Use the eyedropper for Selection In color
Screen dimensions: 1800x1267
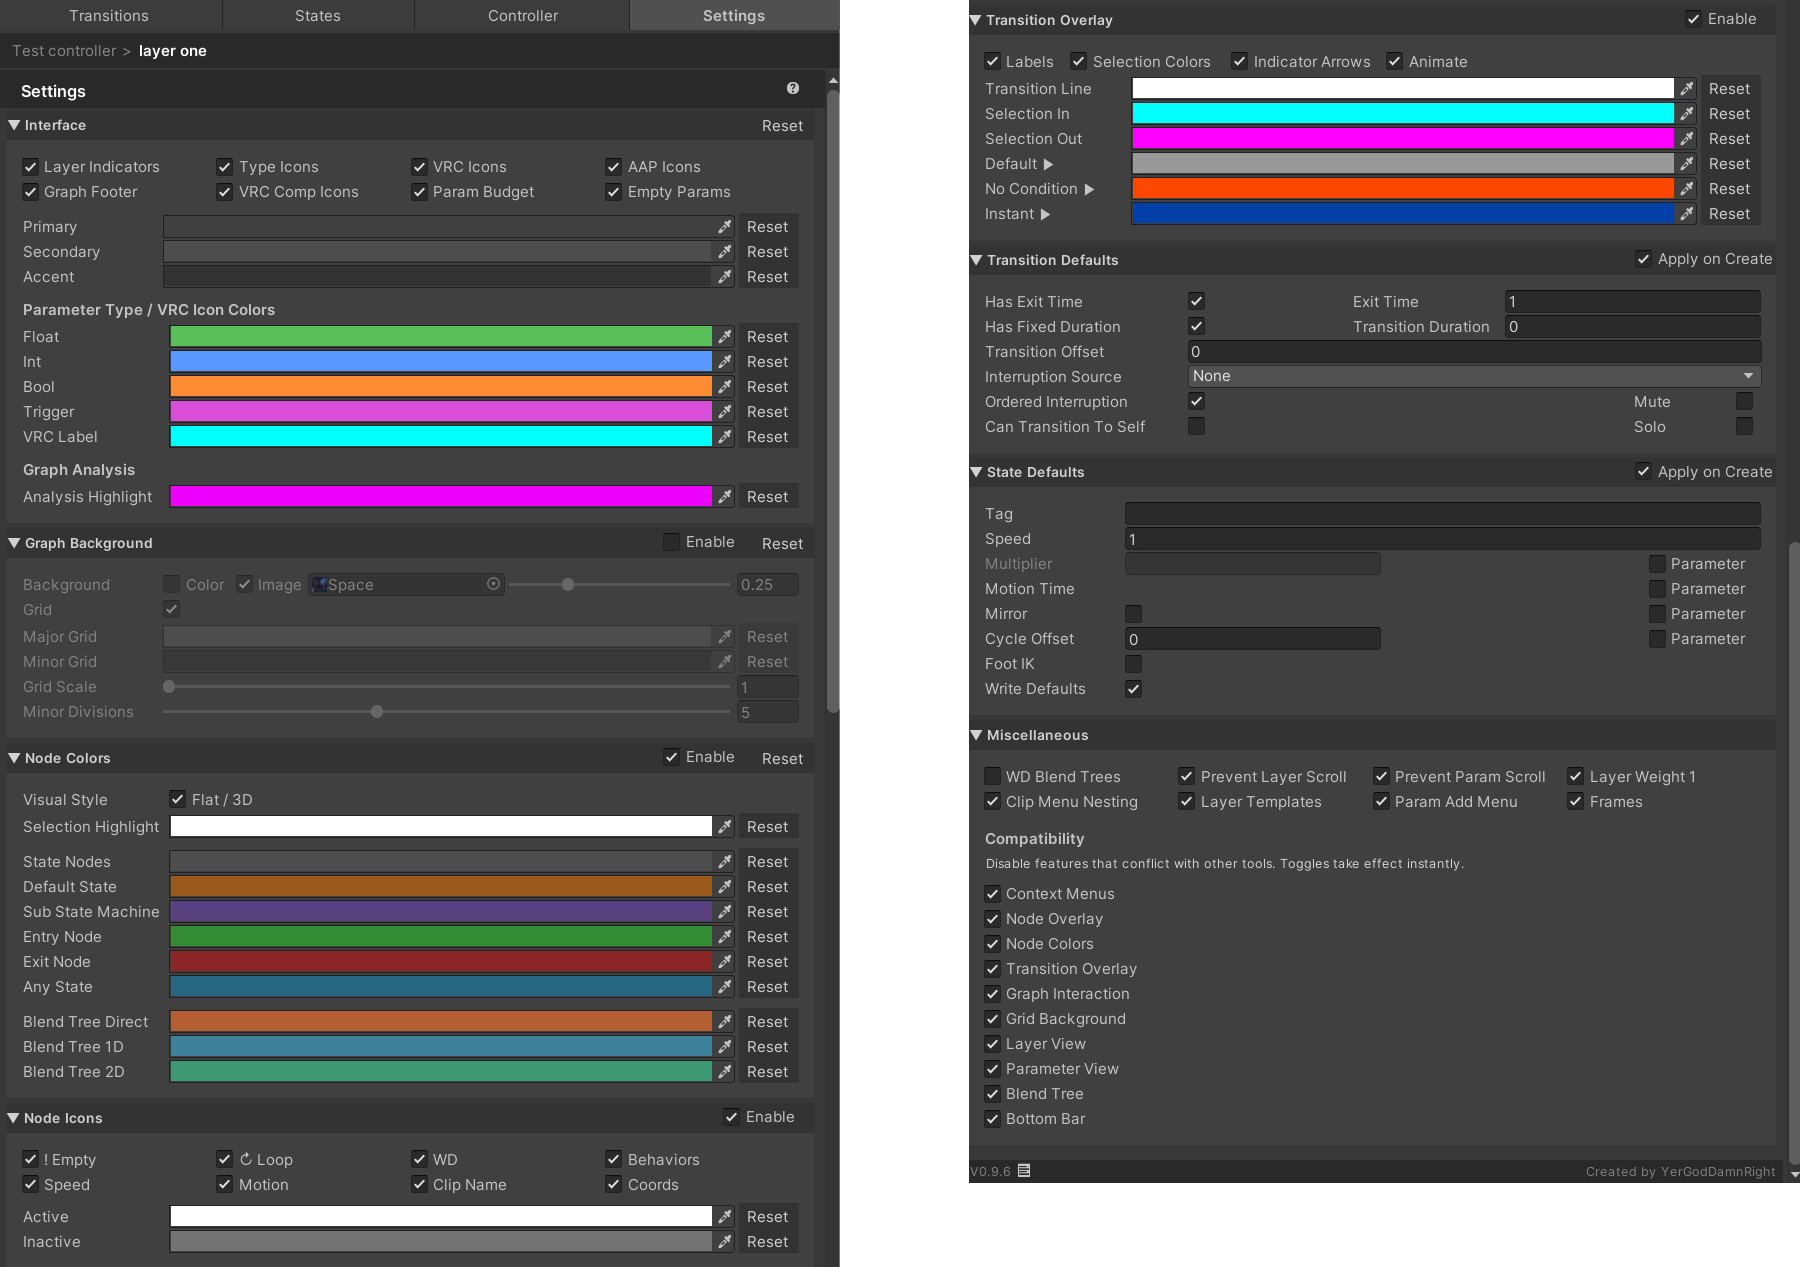click(1687, 114)
